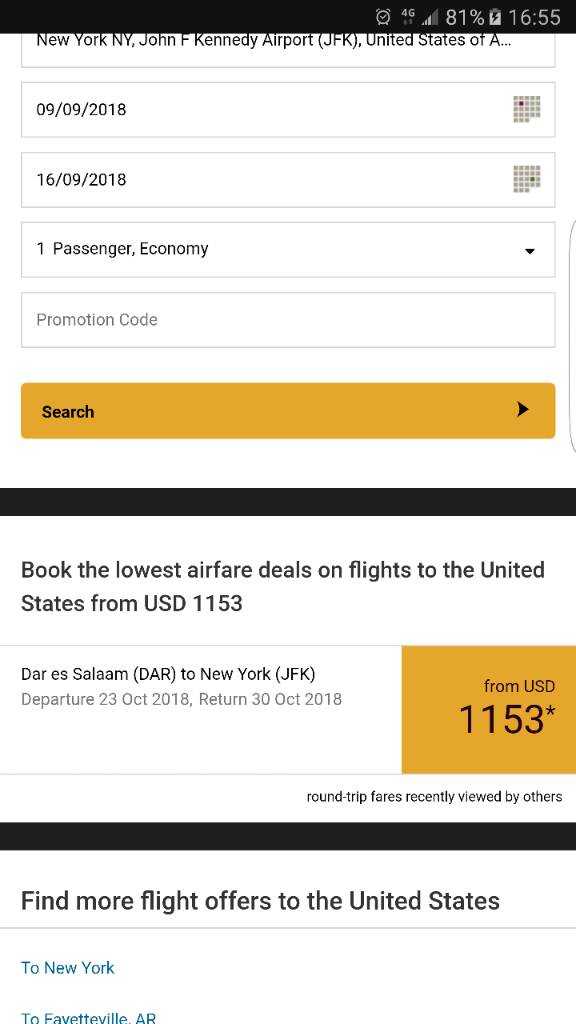Open the departure date calendar icon
Viewport: 576px width, 1024px height.
click(526, 109)
